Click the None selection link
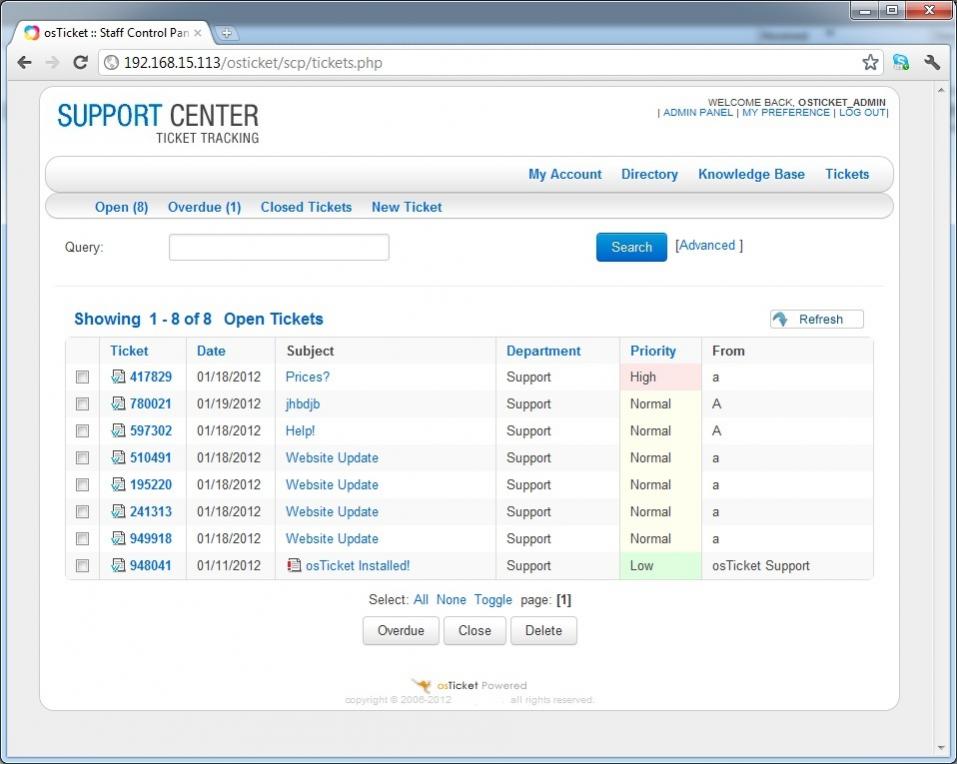The image size is (957, 764). pyautogui.click(x=451, y=600)
